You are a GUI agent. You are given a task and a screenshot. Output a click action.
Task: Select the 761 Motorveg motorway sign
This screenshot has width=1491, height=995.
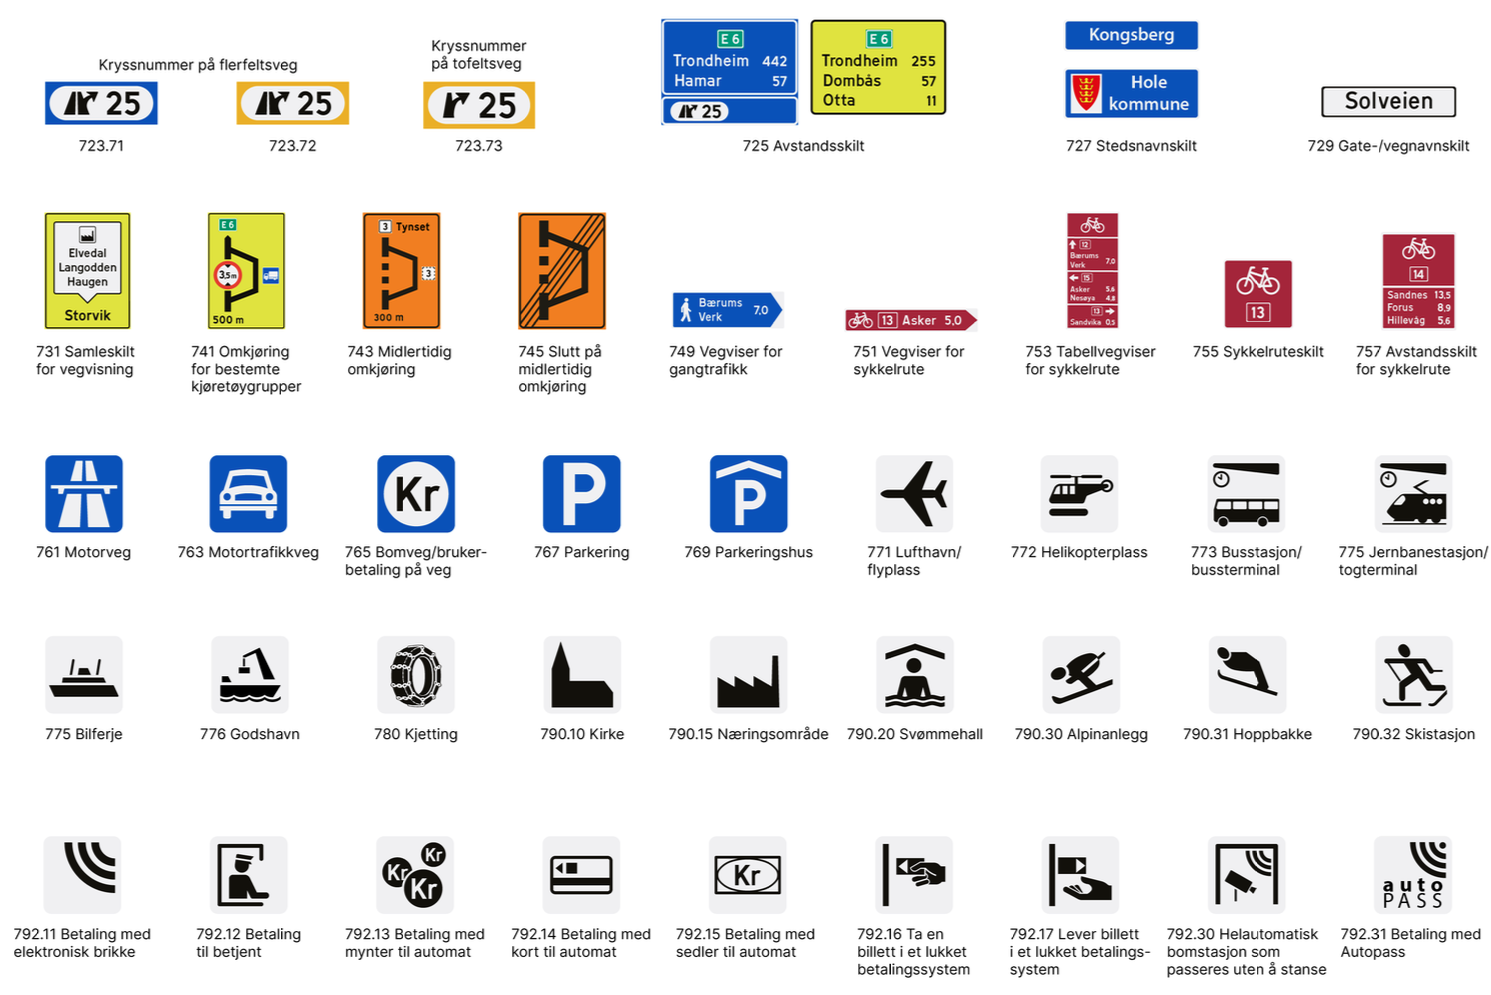click(x=84, y=494)
